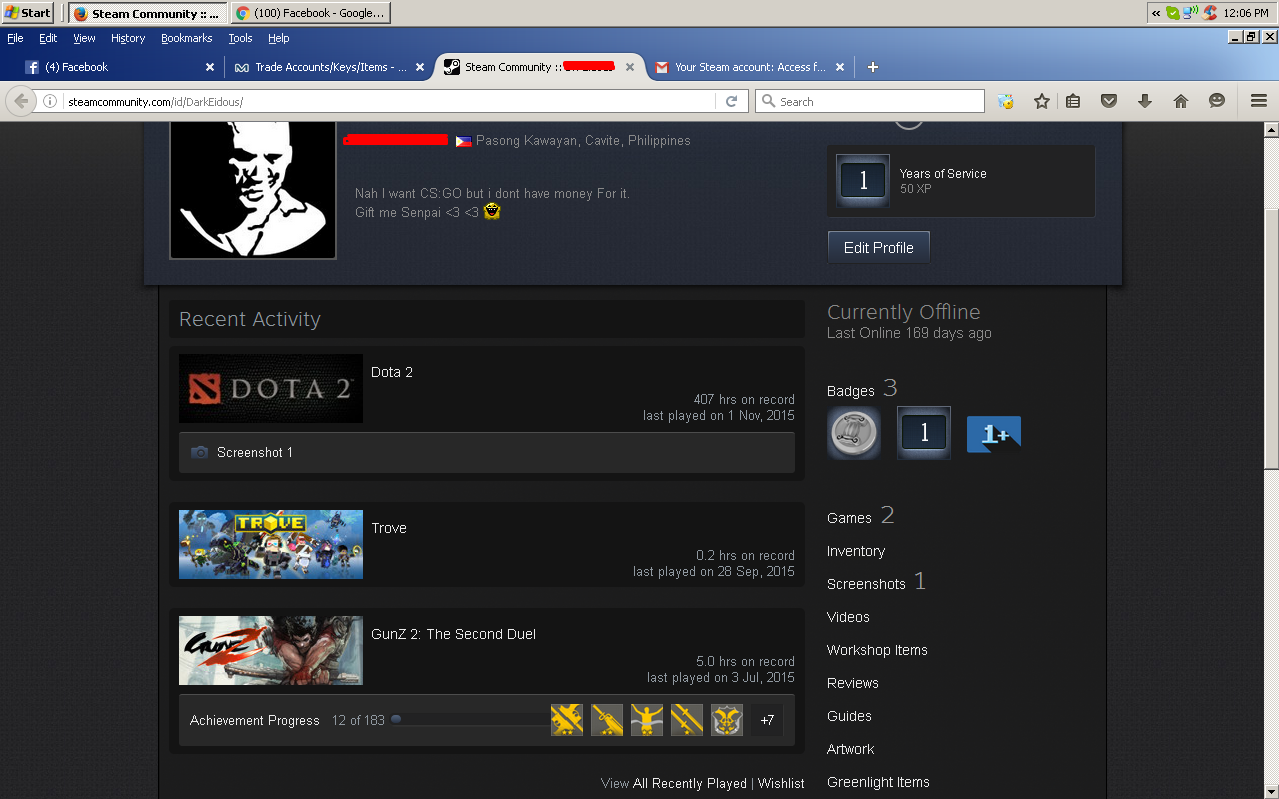Click the +7 more achievements button
Viewport: 1279px width, 799px height.
point(767,720)
